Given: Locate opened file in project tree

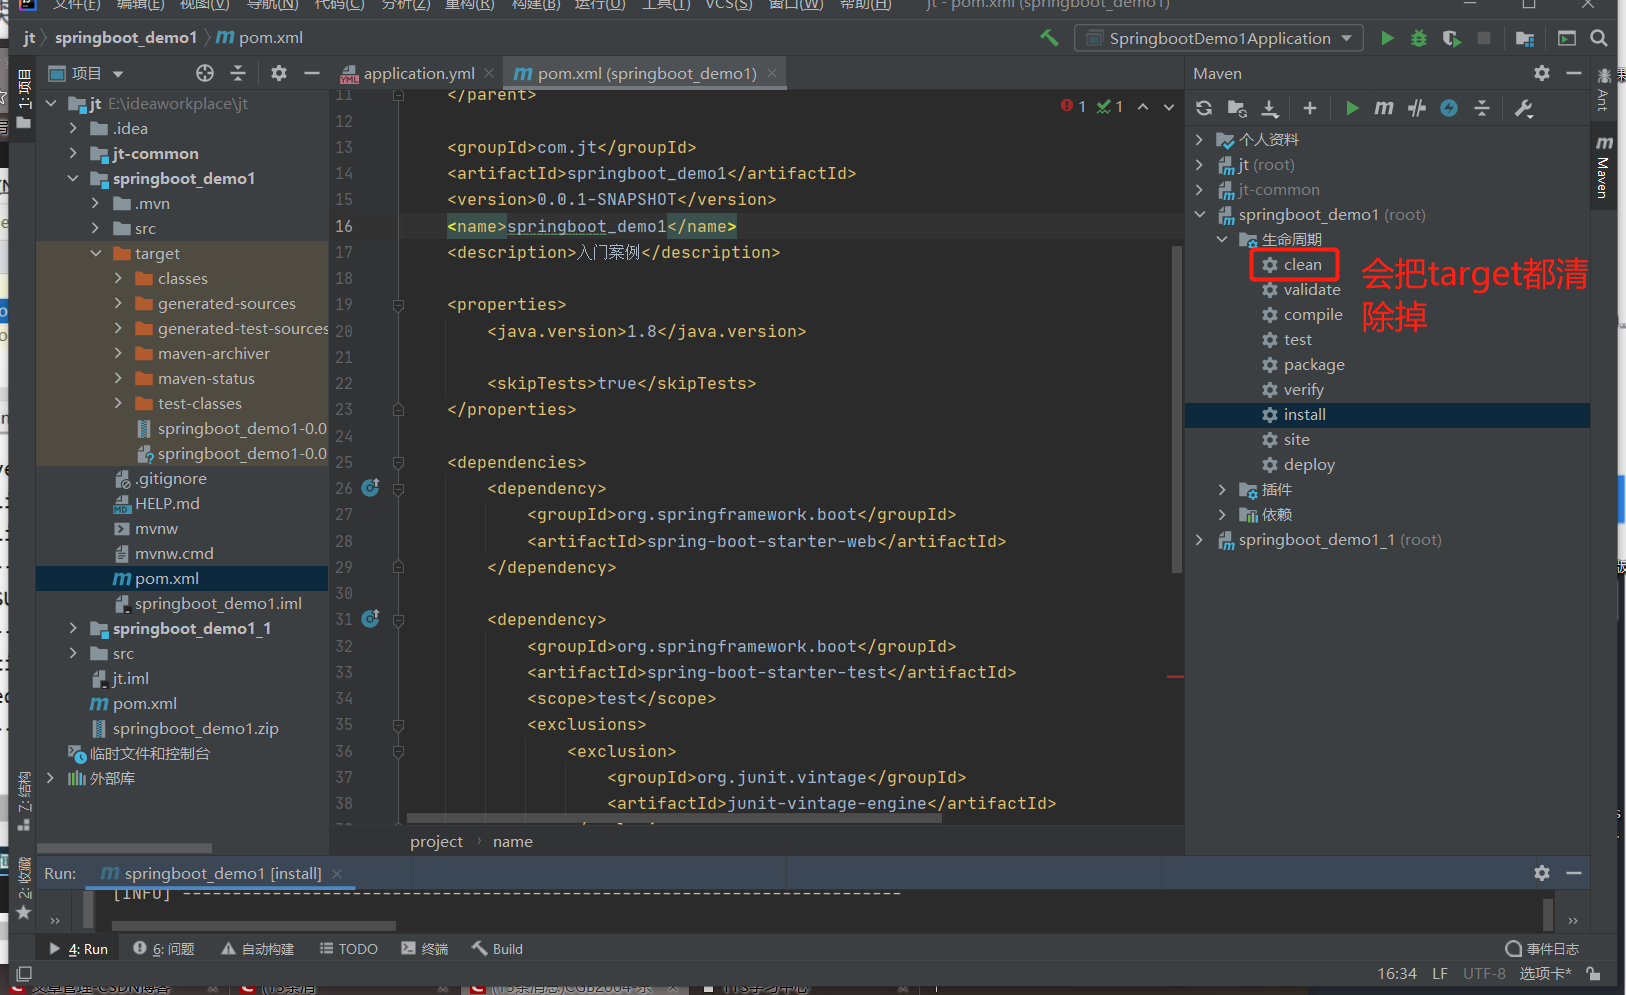Looking at the screenshot, I should [x=205, y=73].
